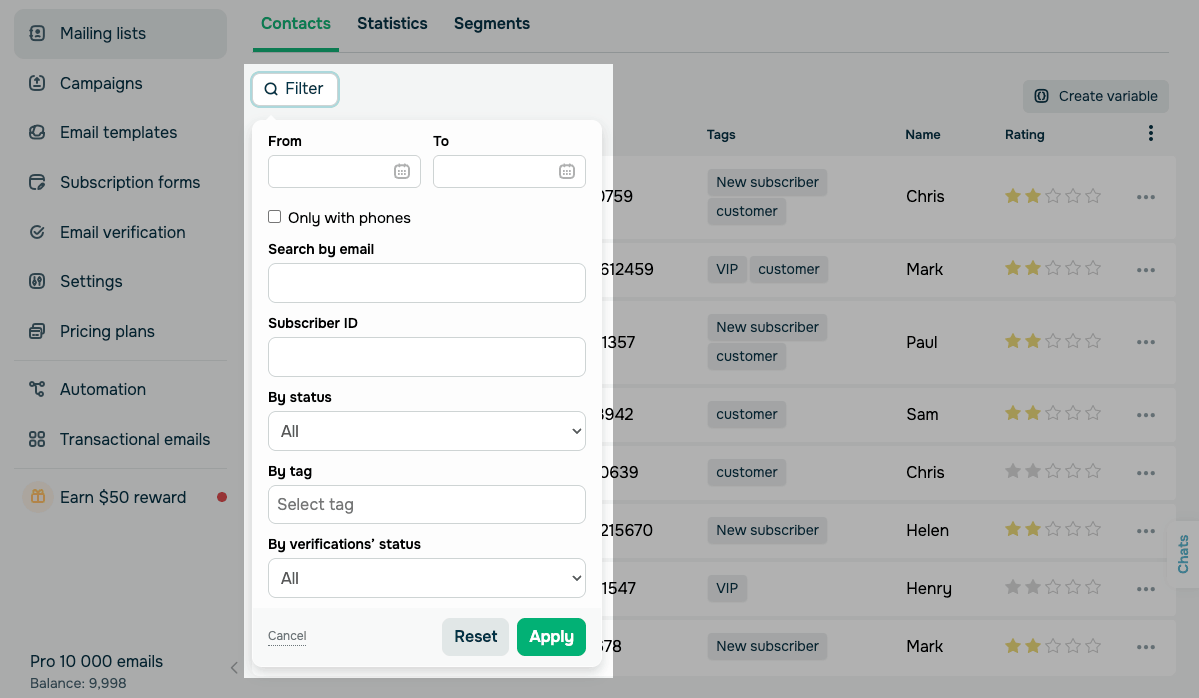
Task: Click the Earn $50 reward gift icon
Action: (x=37, y=497)
